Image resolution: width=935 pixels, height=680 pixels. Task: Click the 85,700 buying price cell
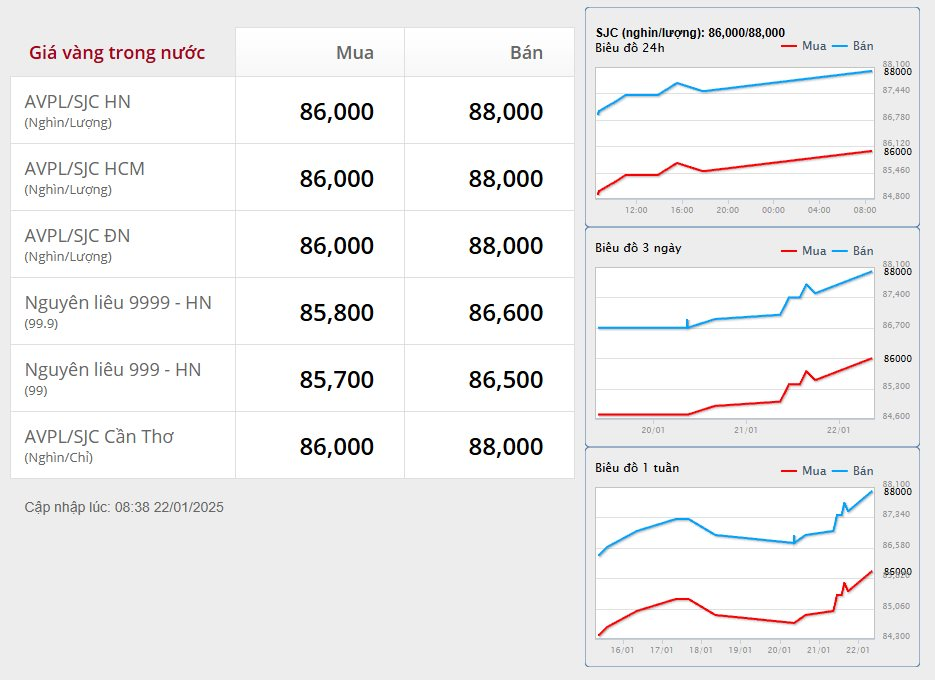[336, 379]
